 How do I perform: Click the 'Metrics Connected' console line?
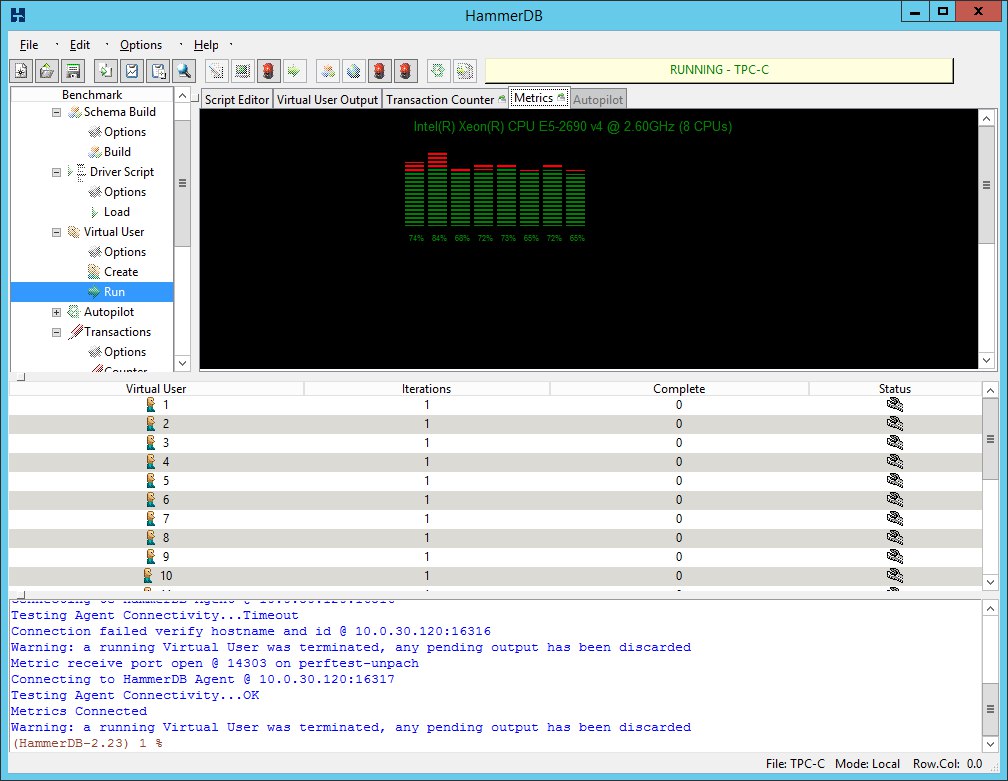(x=78, y=711)
